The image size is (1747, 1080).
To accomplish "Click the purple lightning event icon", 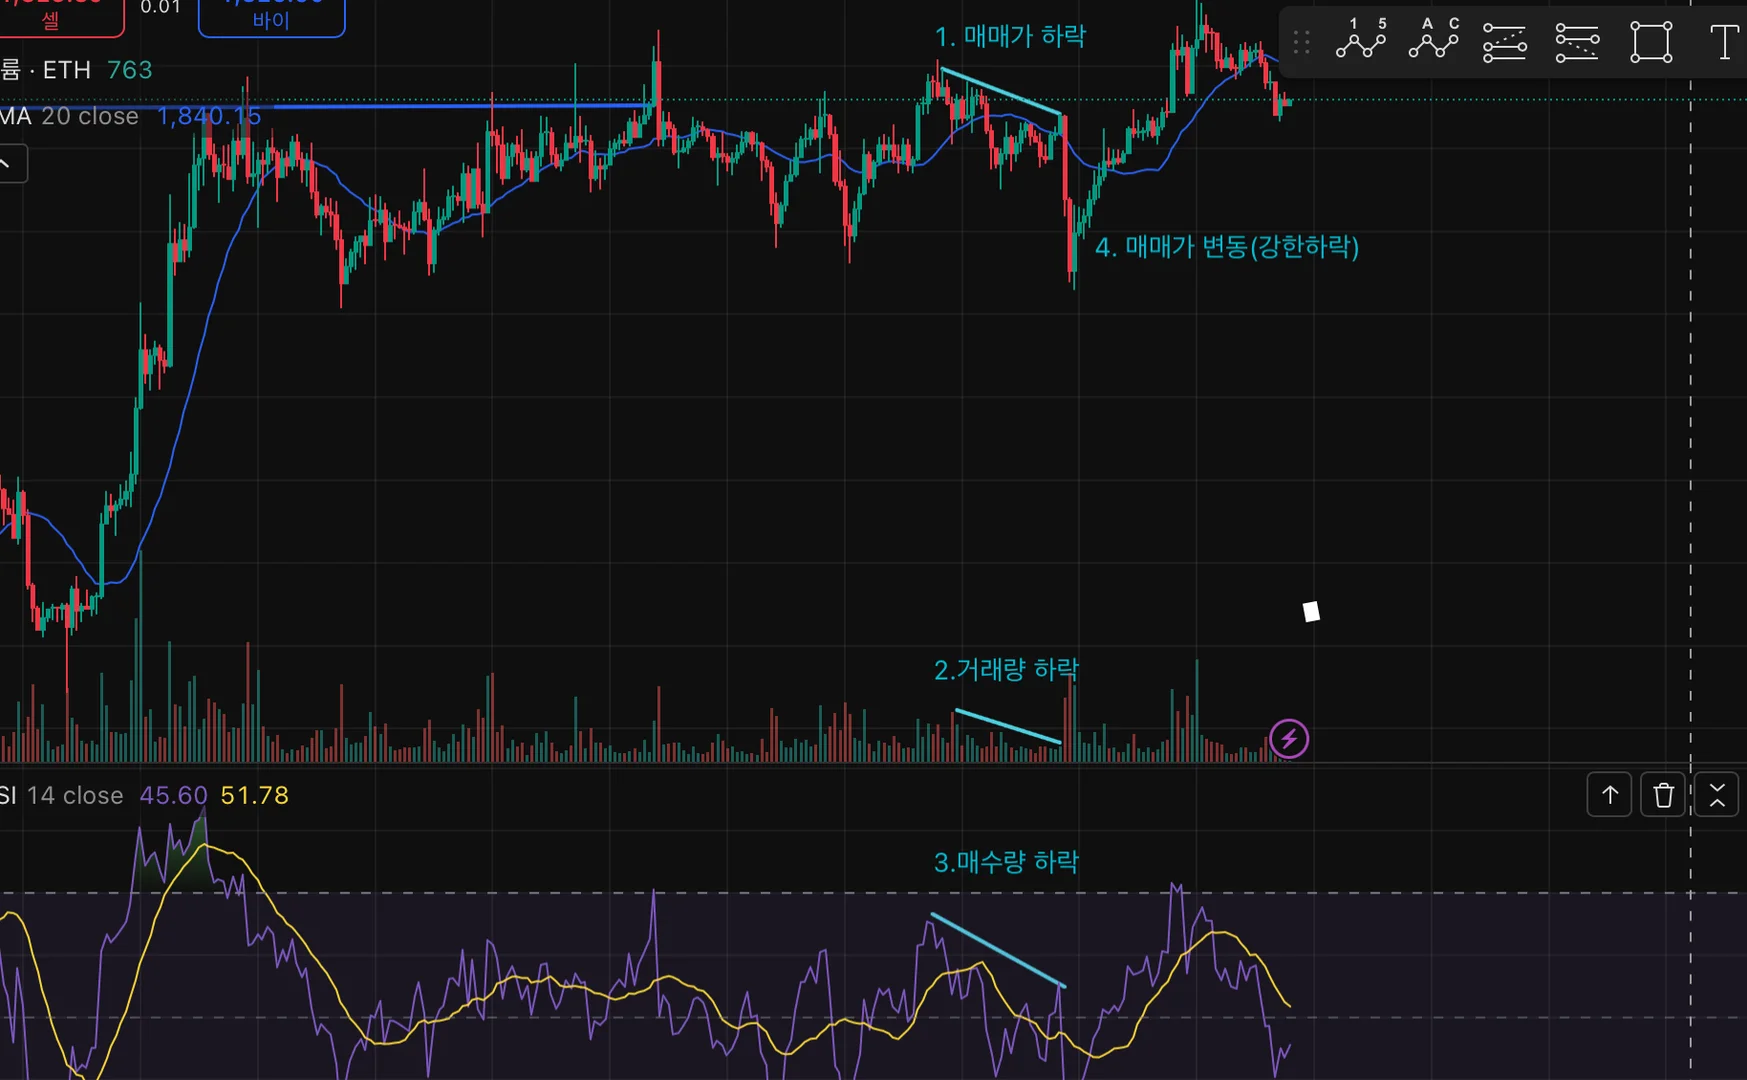I will point(1289,739).
